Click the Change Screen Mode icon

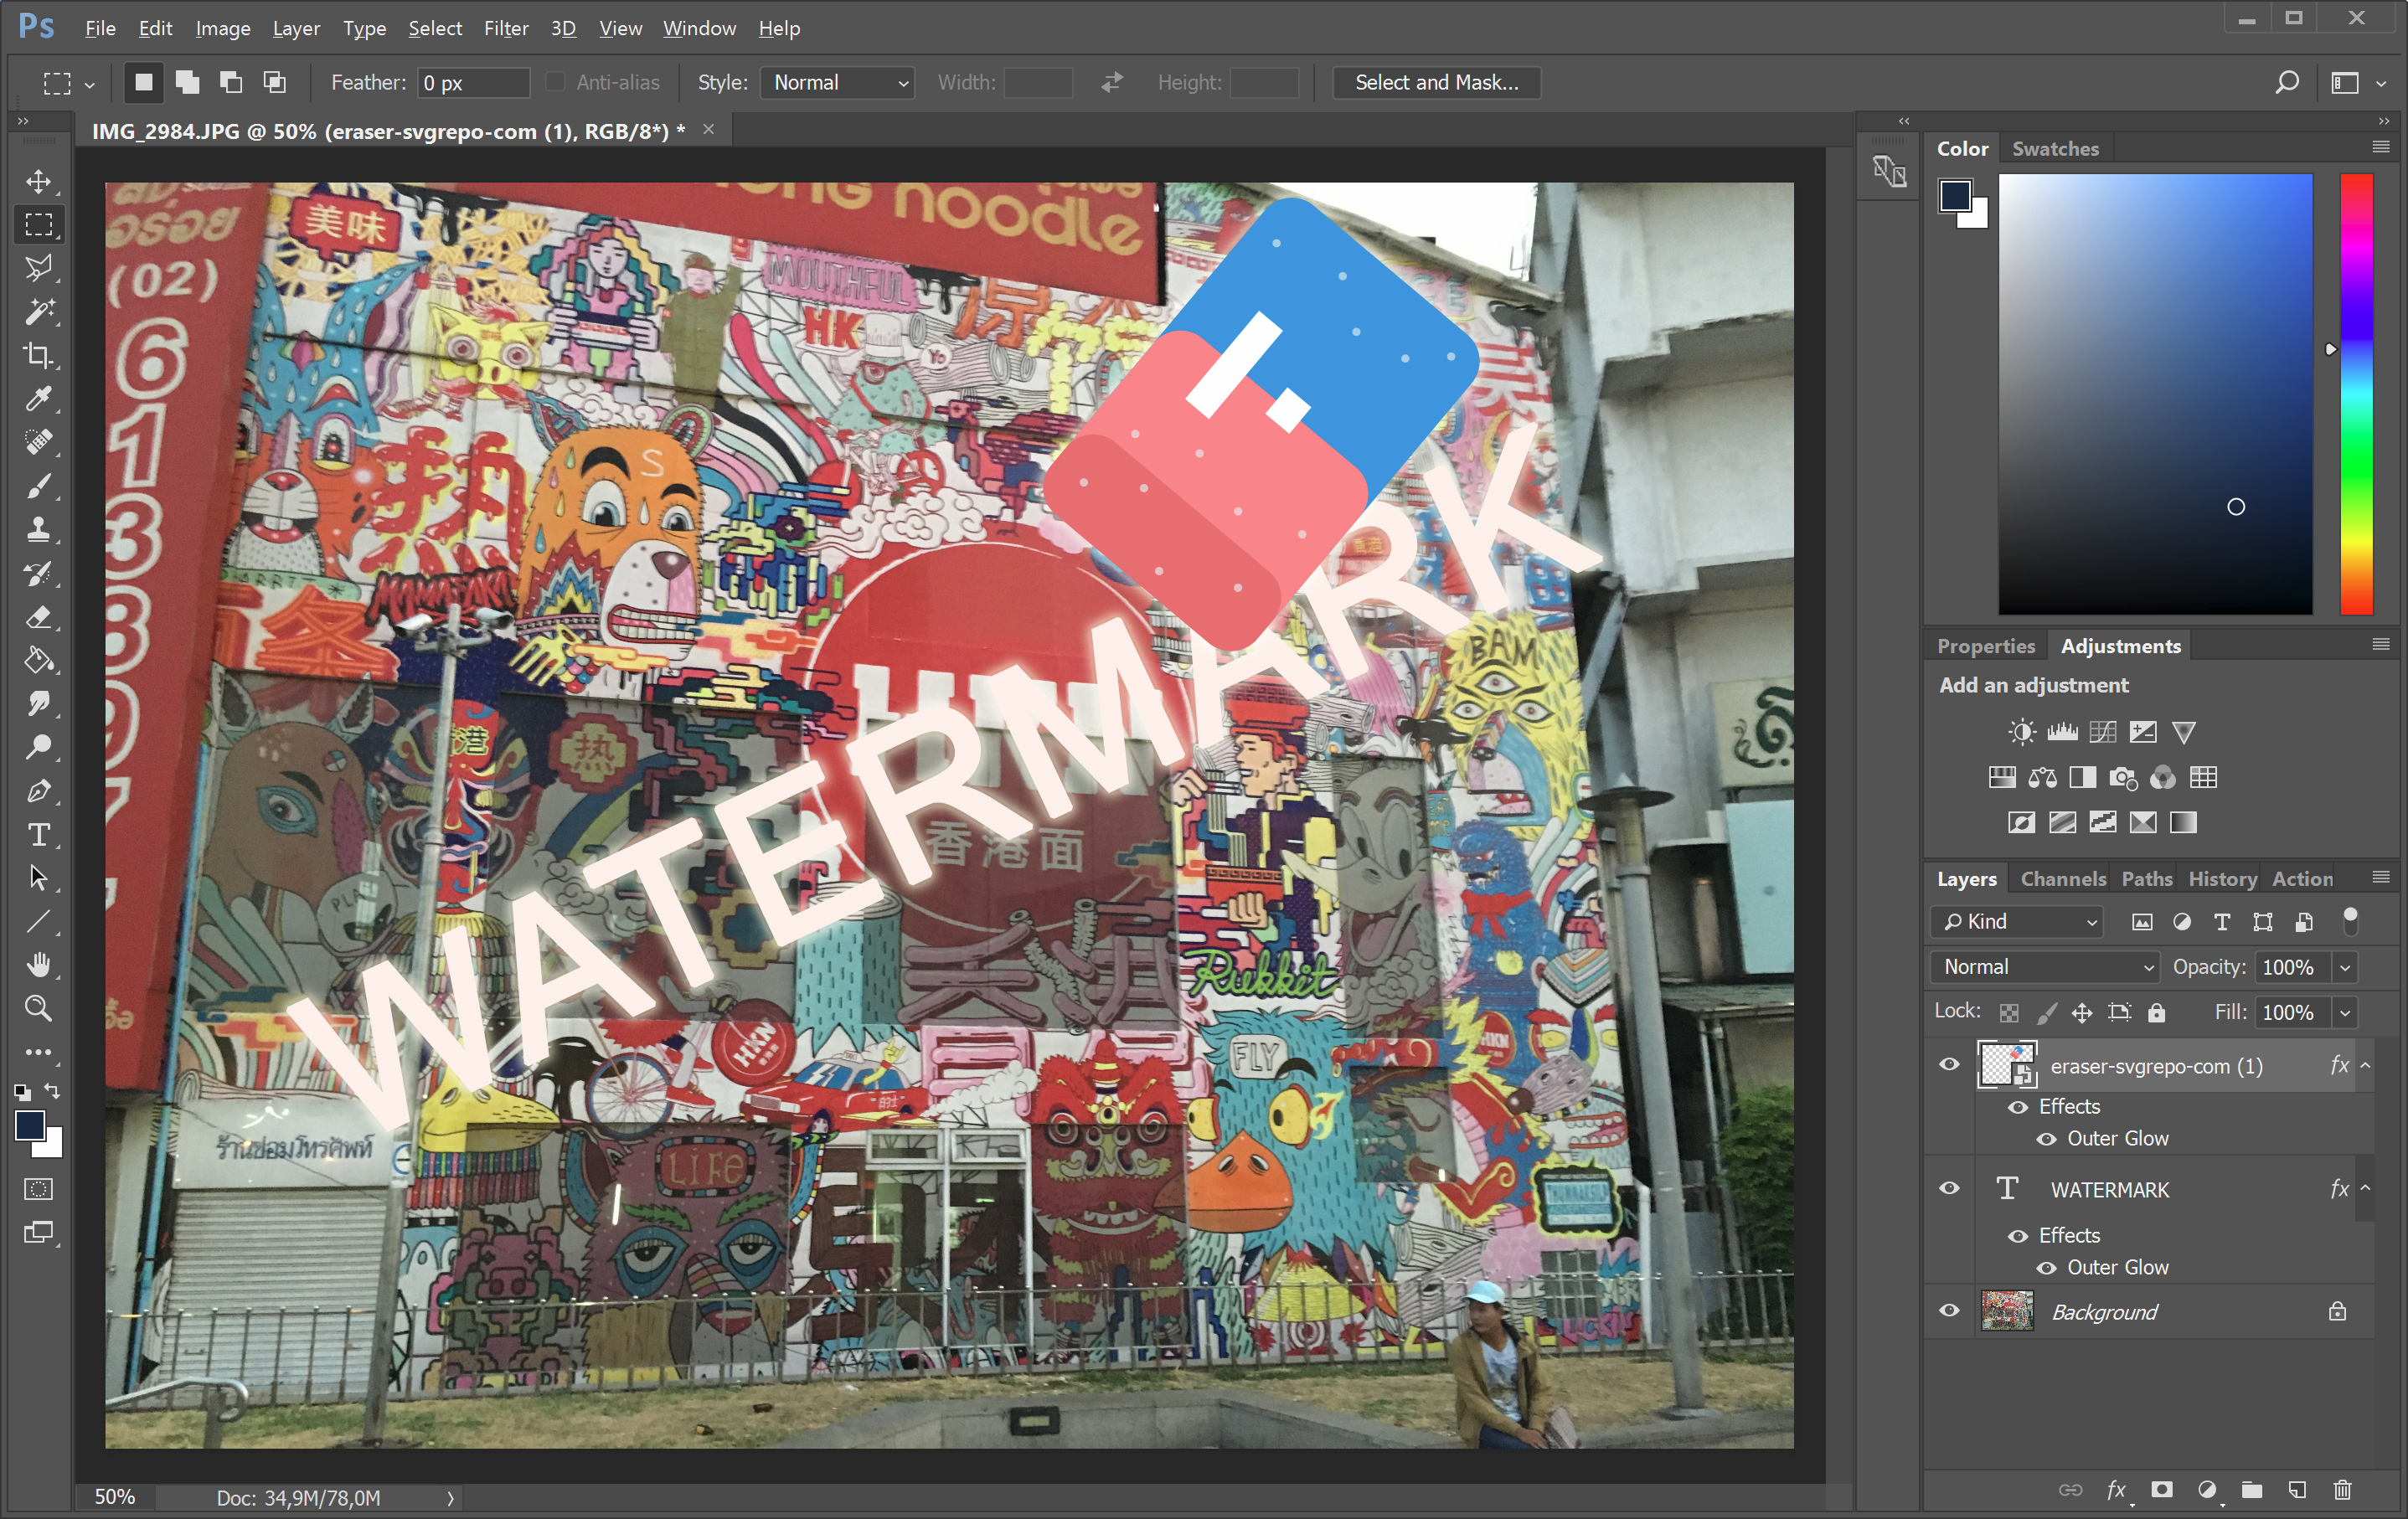click(x=39, y=1233)
